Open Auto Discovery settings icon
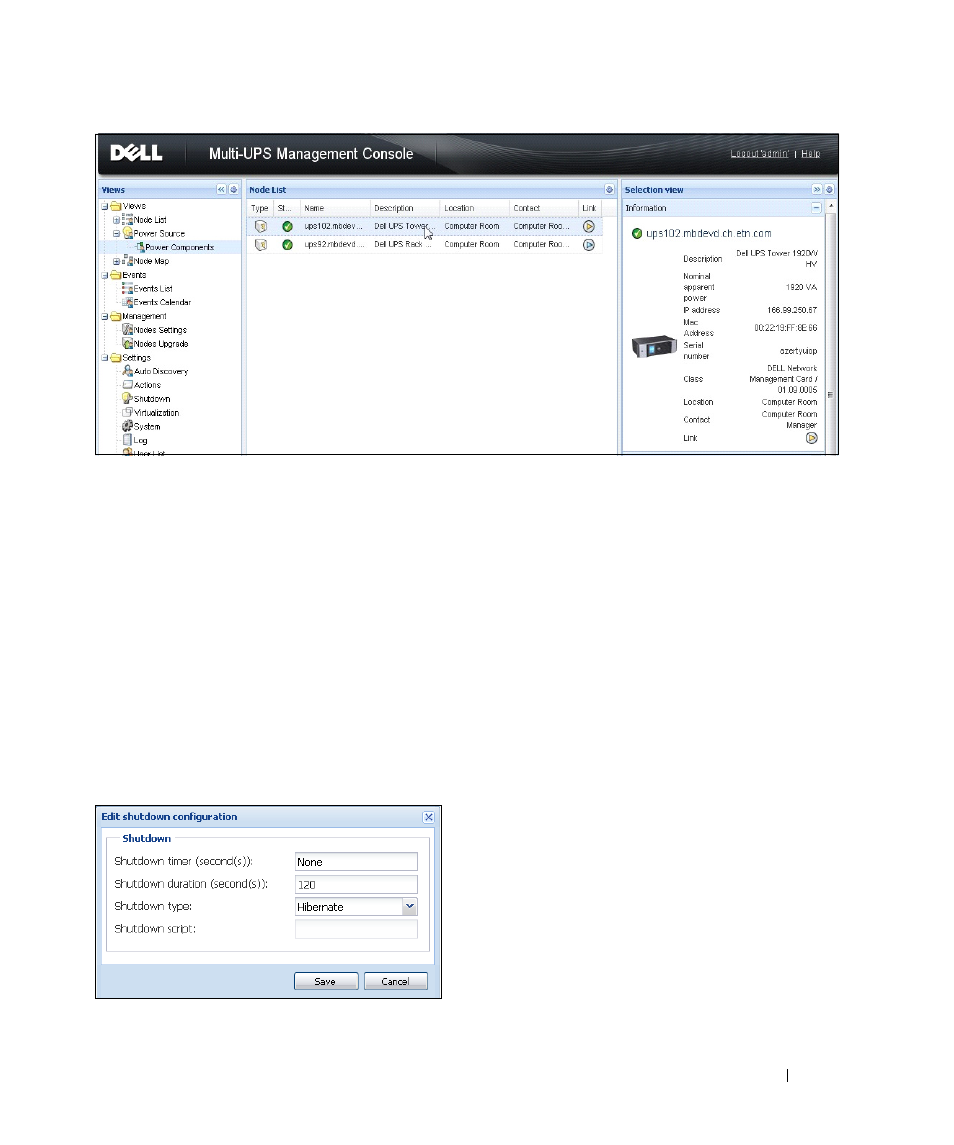 tap(128, 371)
